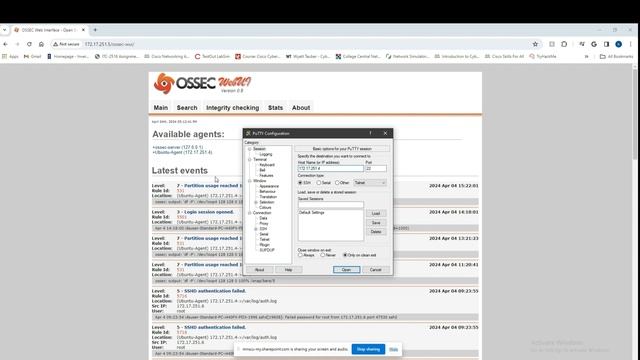The width and height of the screenshot is (640, 360).
Task: Click the Port number field
Action: point(376,169)
